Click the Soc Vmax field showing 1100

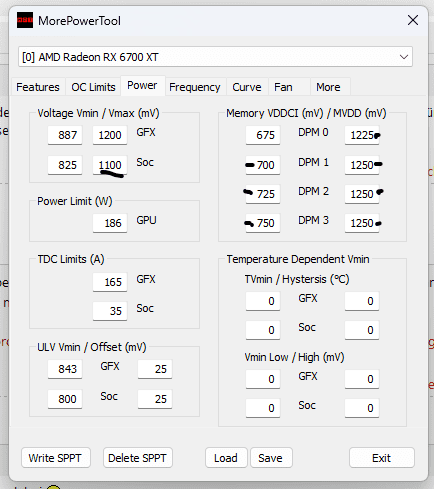pyautogui.click(x=110, y=165)
